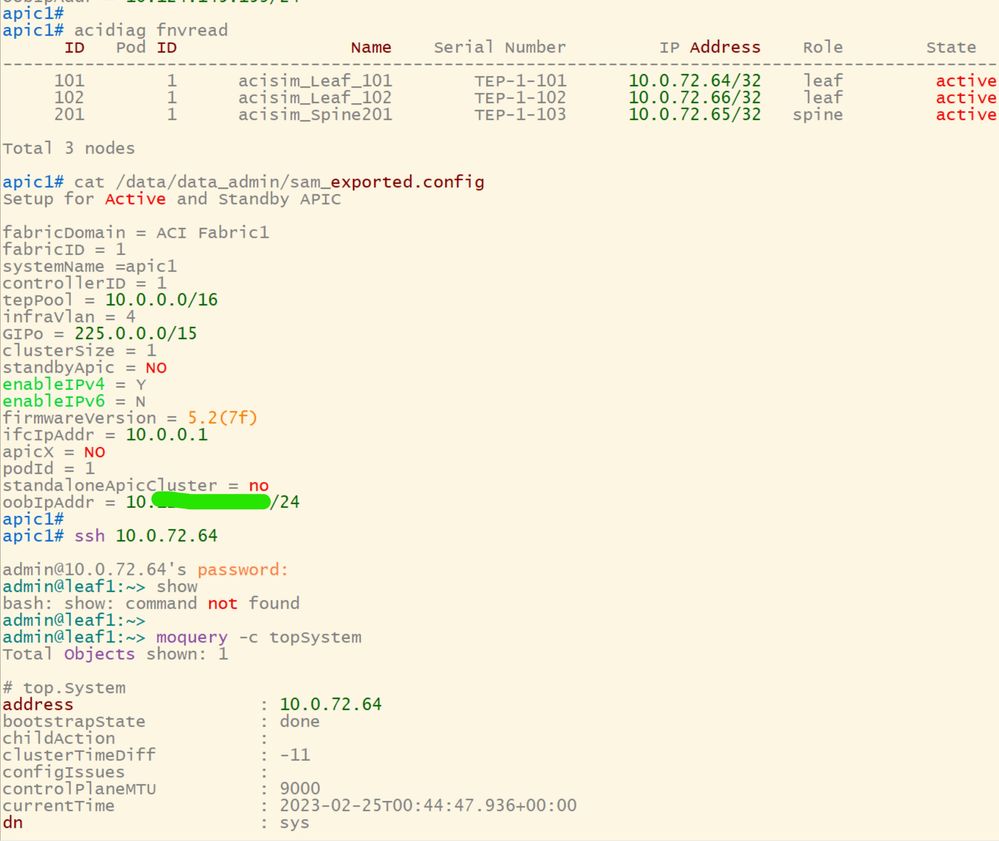This screenshot has height=841, width=999.
Task: Click systemName =apic1 line
Action: 89,266
